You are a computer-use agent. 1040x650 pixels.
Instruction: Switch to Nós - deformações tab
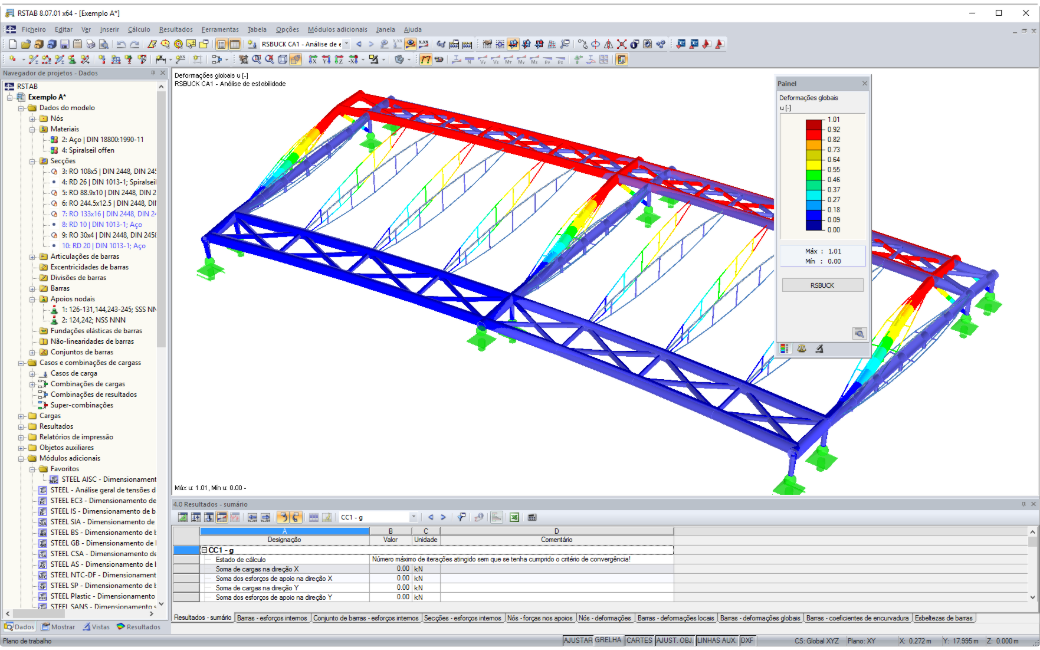coord(605,618)
